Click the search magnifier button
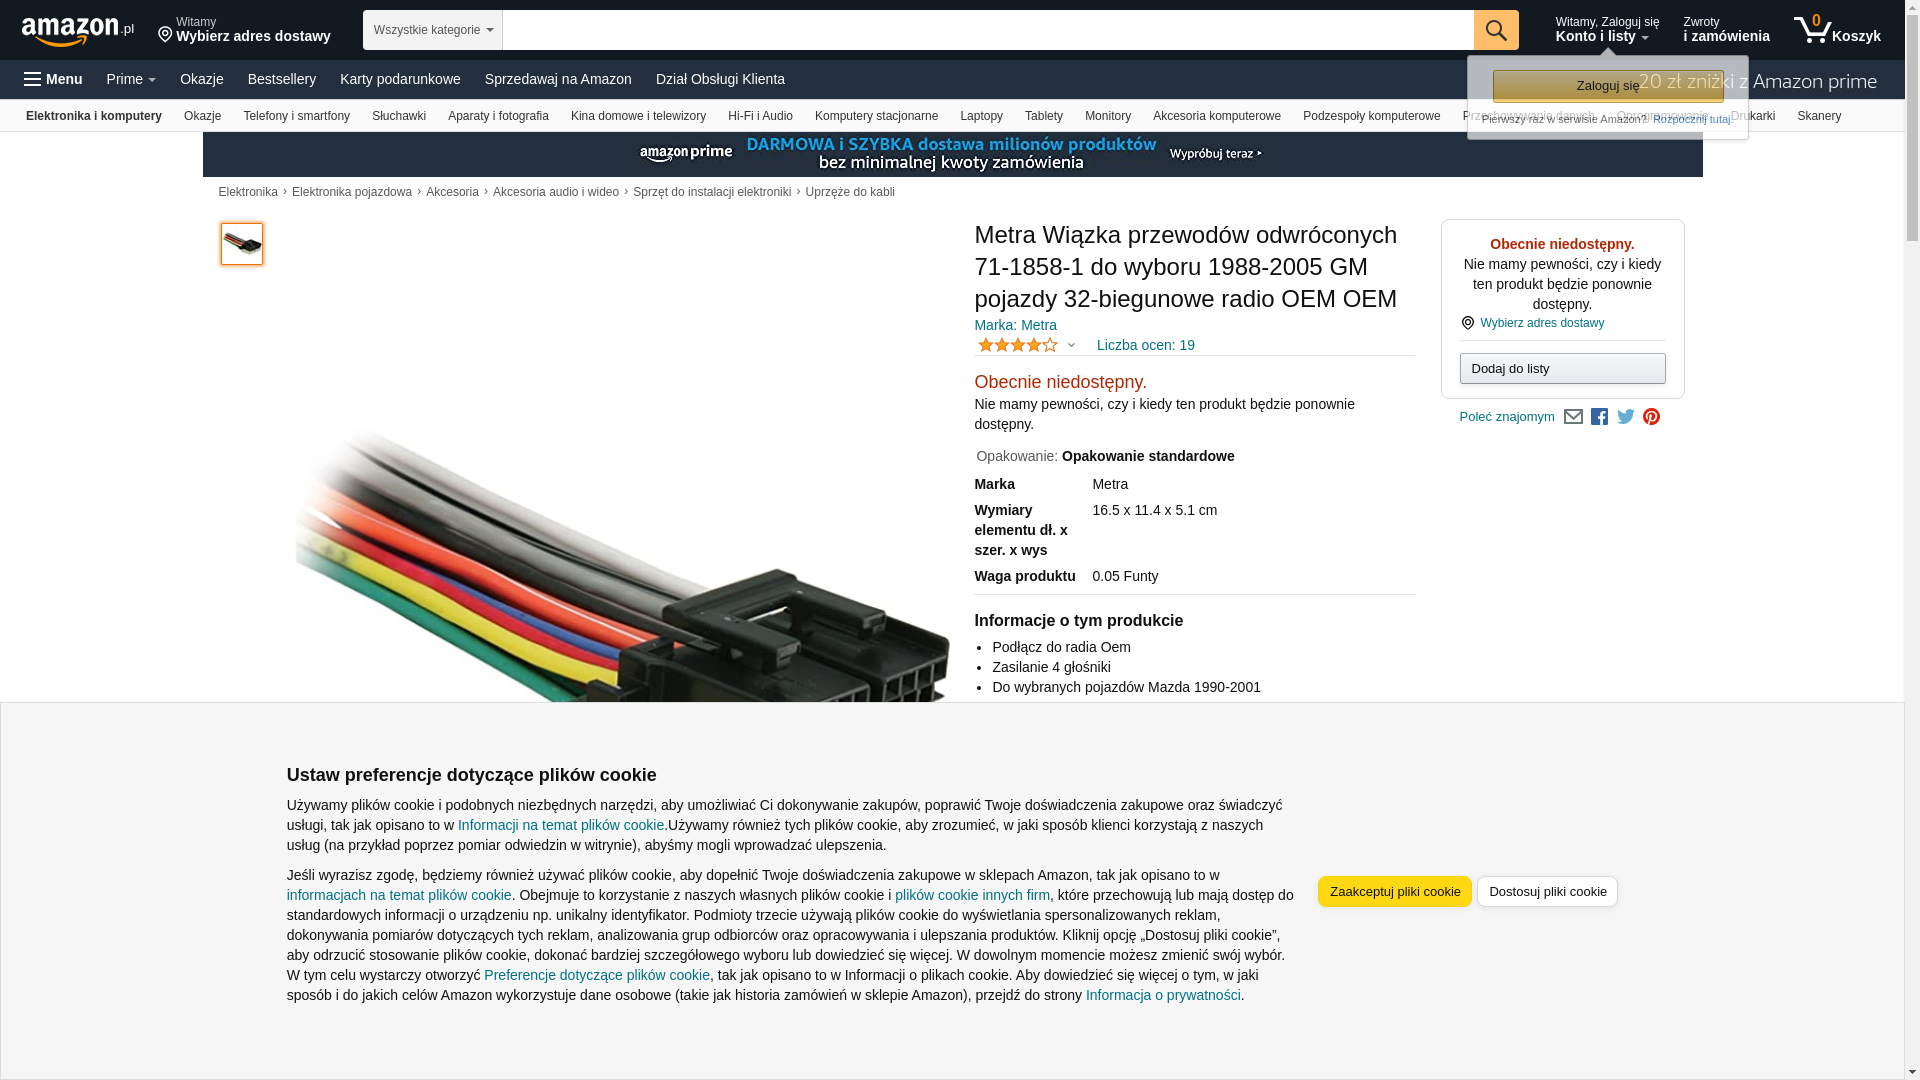1920x1080 pixels. (1496, 30)
